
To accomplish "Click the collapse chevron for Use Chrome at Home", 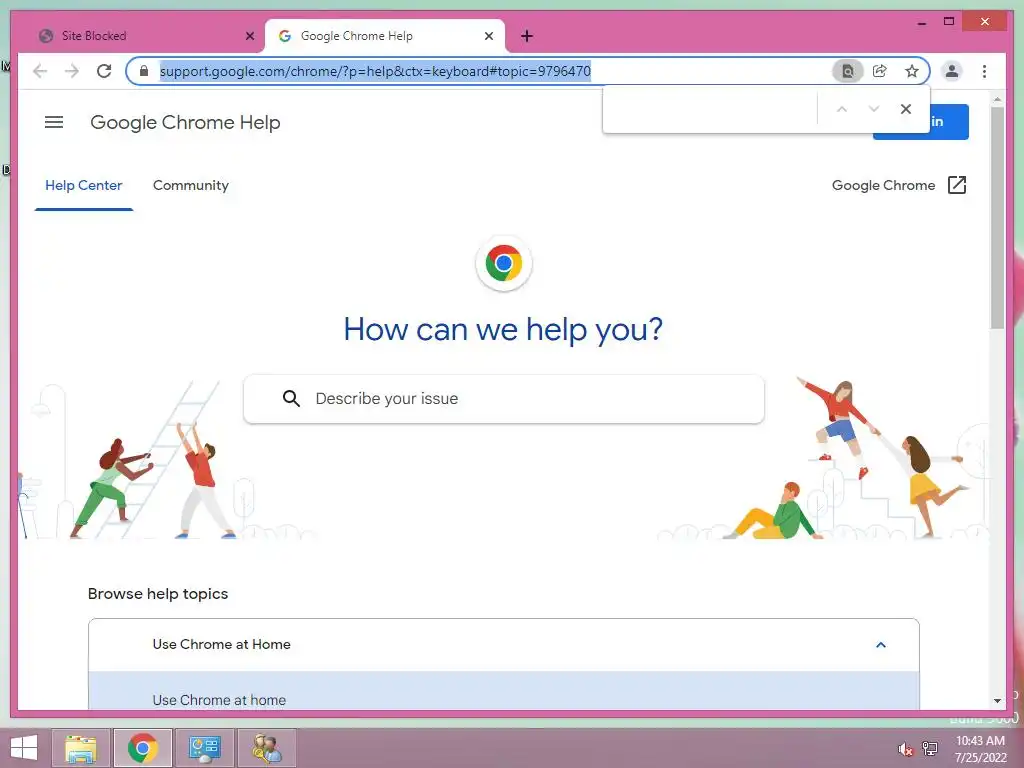I will click(880, 645).
